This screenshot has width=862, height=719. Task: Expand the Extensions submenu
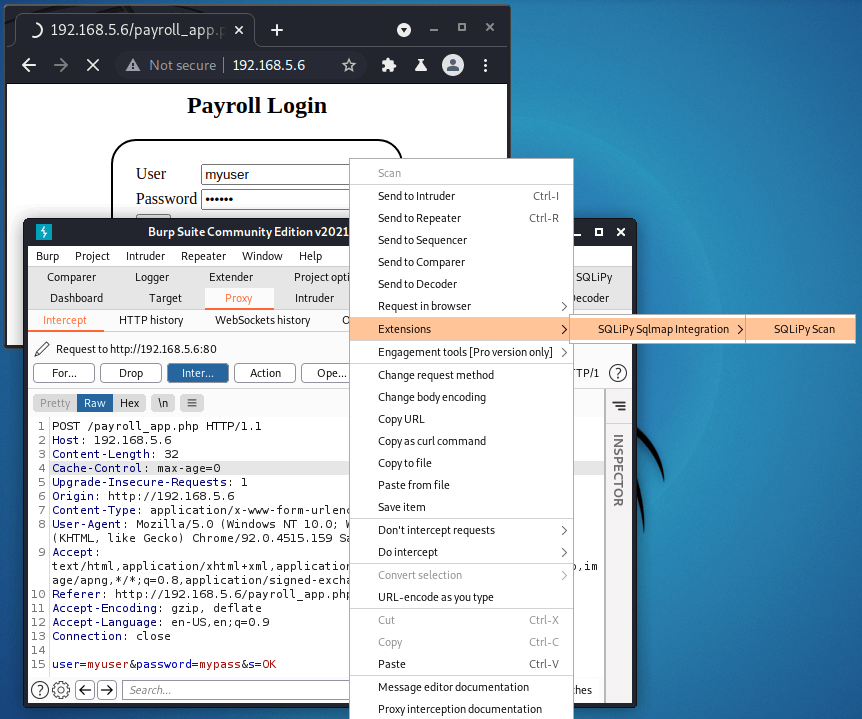point(461,329)
